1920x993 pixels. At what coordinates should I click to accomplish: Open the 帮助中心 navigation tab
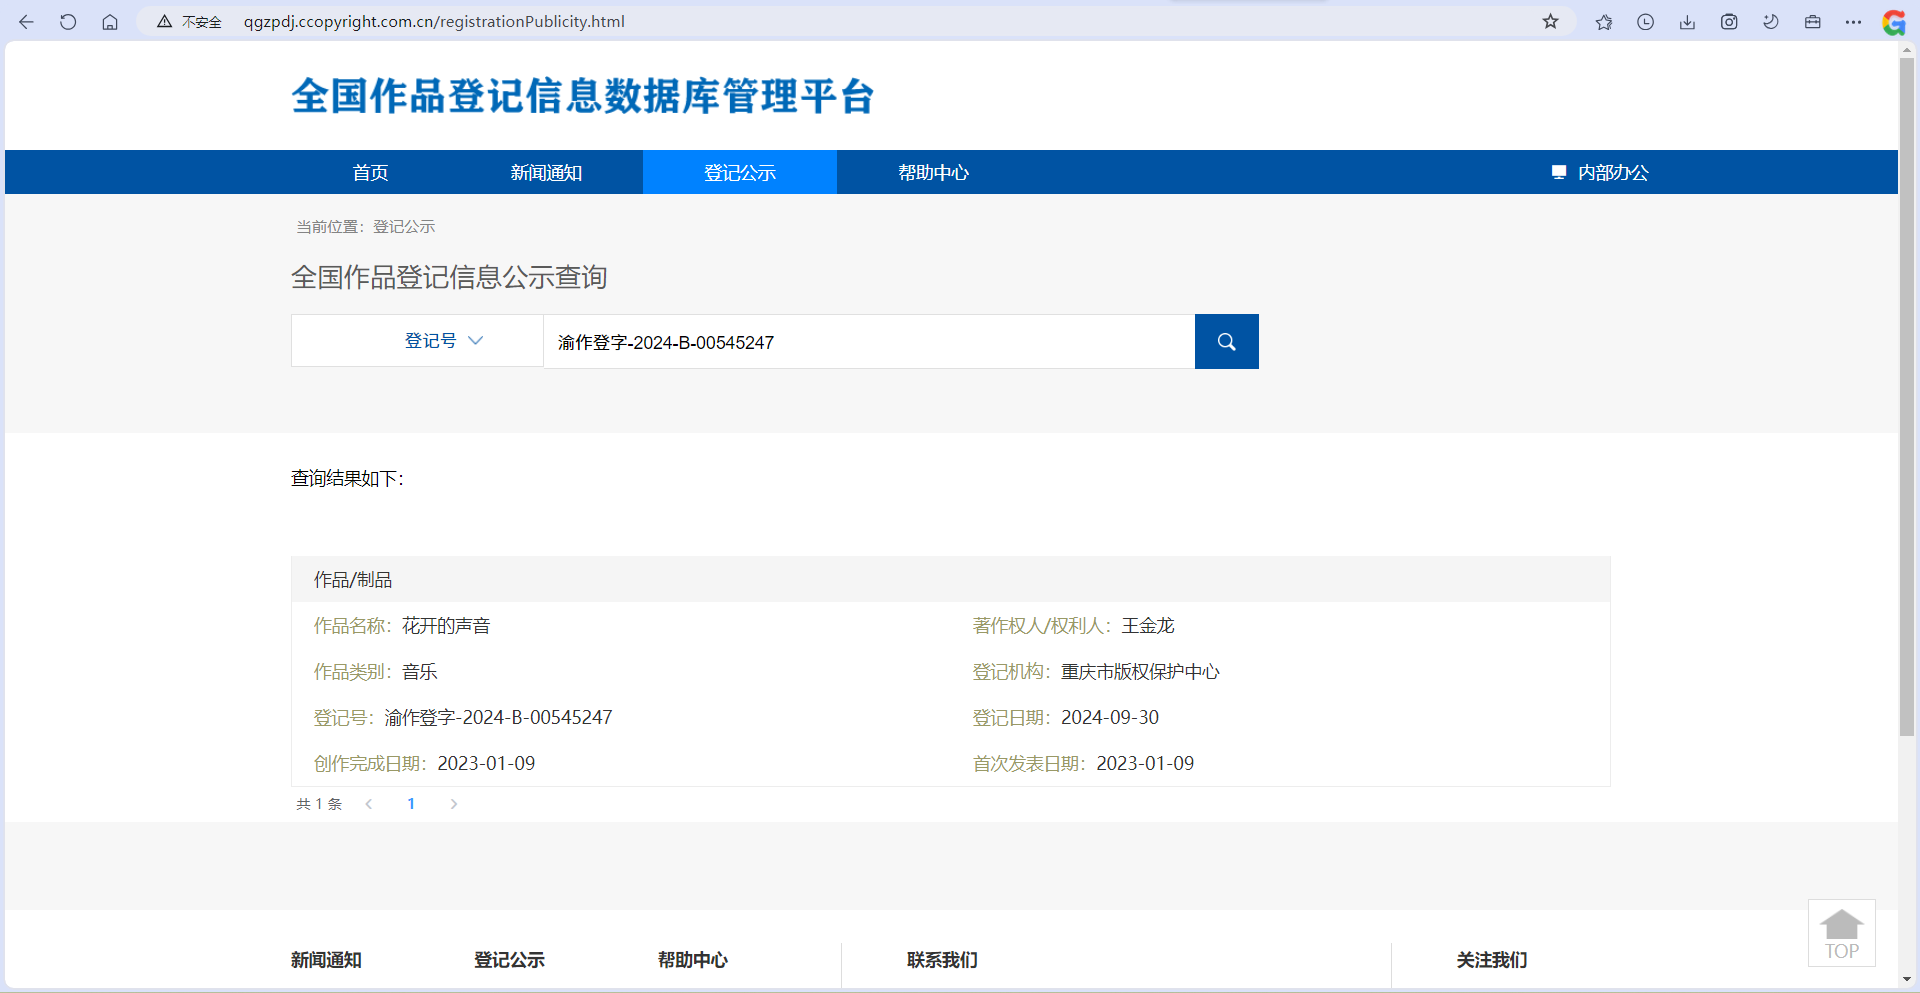(933, 173)
